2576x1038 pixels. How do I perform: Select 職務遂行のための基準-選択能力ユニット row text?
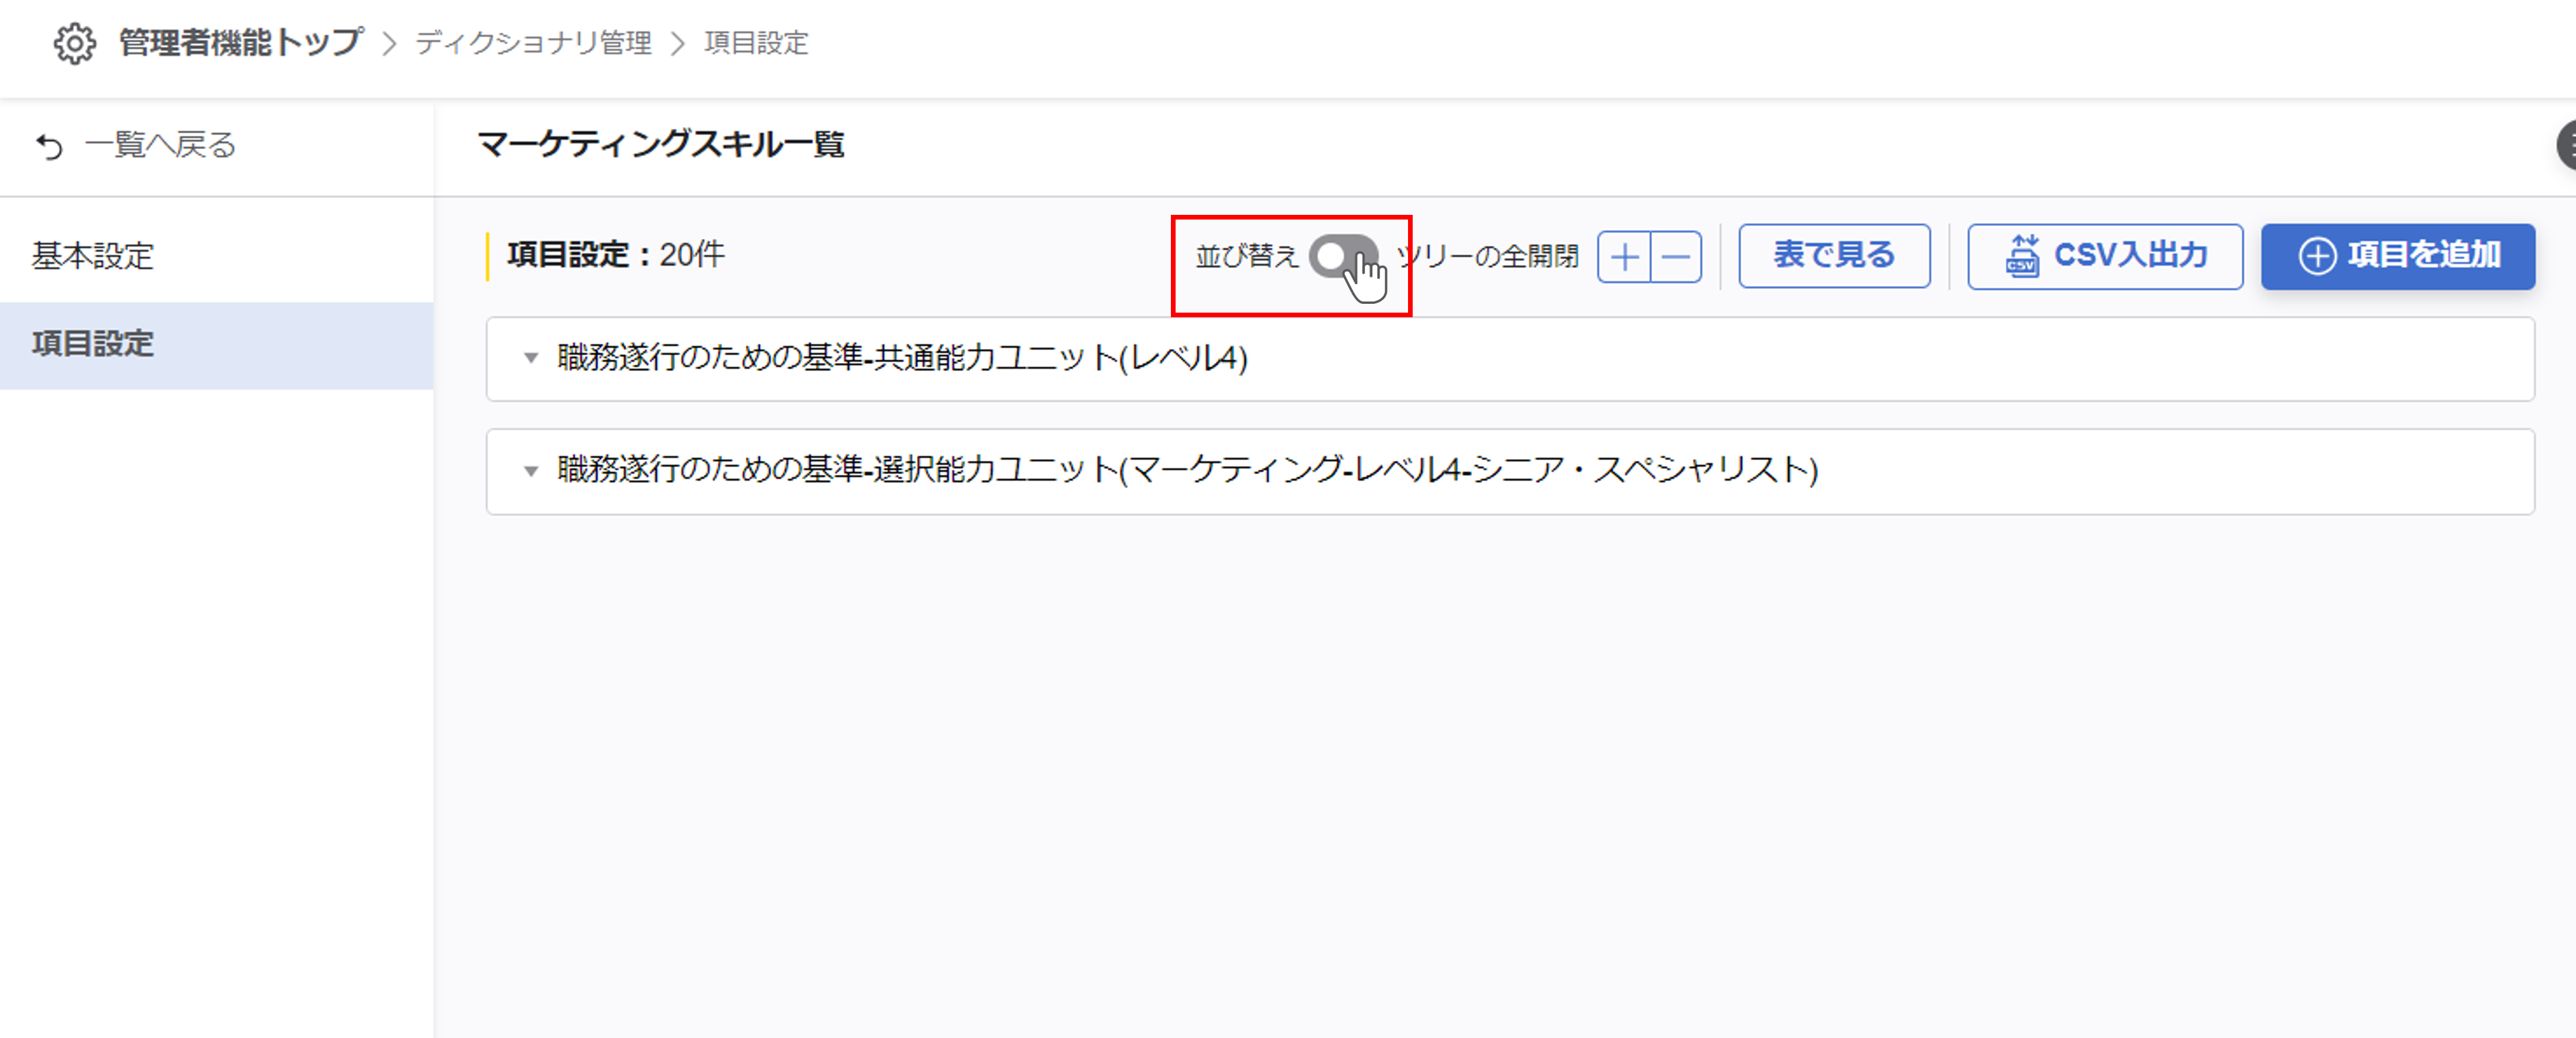[x=1187, y=470]
